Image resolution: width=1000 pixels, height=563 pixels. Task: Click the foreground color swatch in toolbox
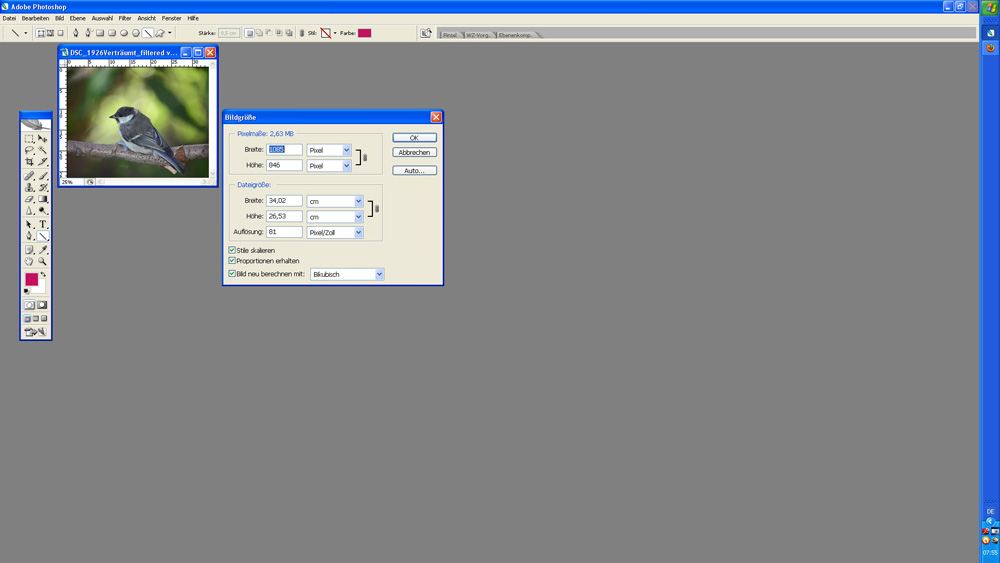(30, 278)
